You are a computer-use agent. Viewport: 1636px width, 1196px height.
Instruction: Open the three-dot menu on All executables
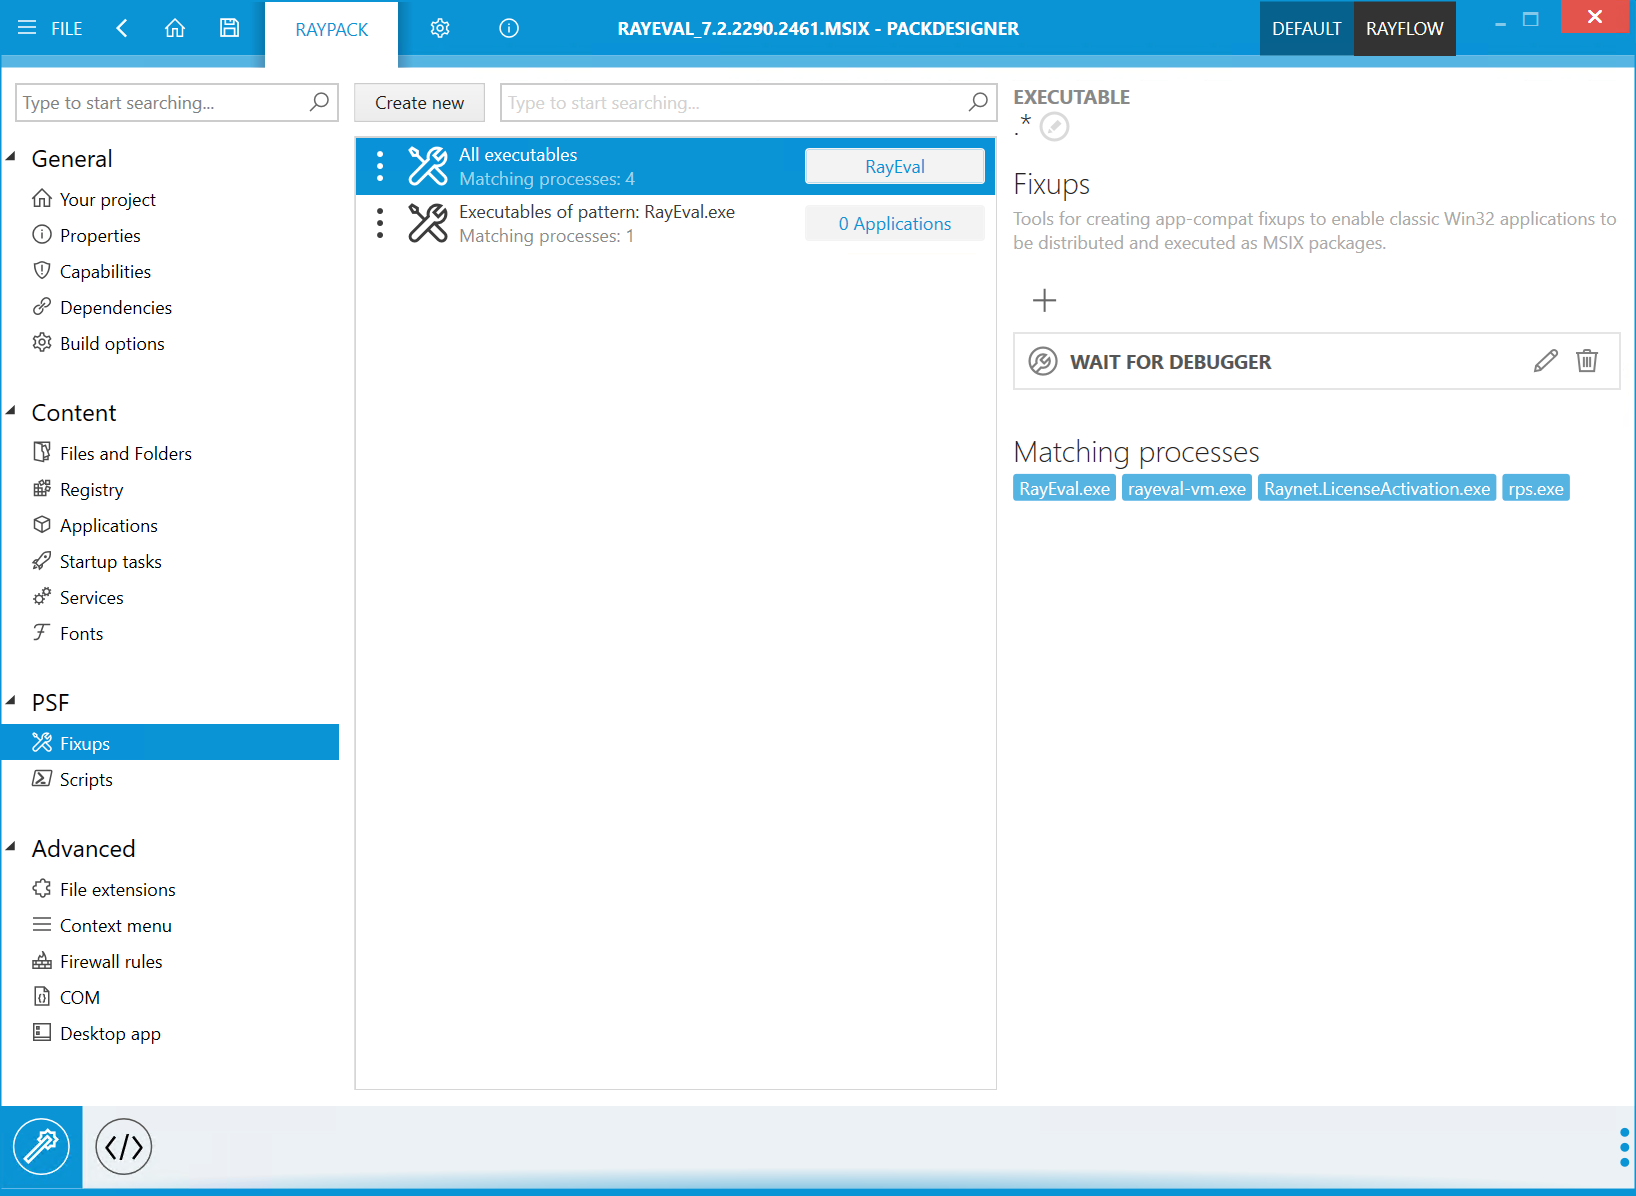[x=380, y=166]
